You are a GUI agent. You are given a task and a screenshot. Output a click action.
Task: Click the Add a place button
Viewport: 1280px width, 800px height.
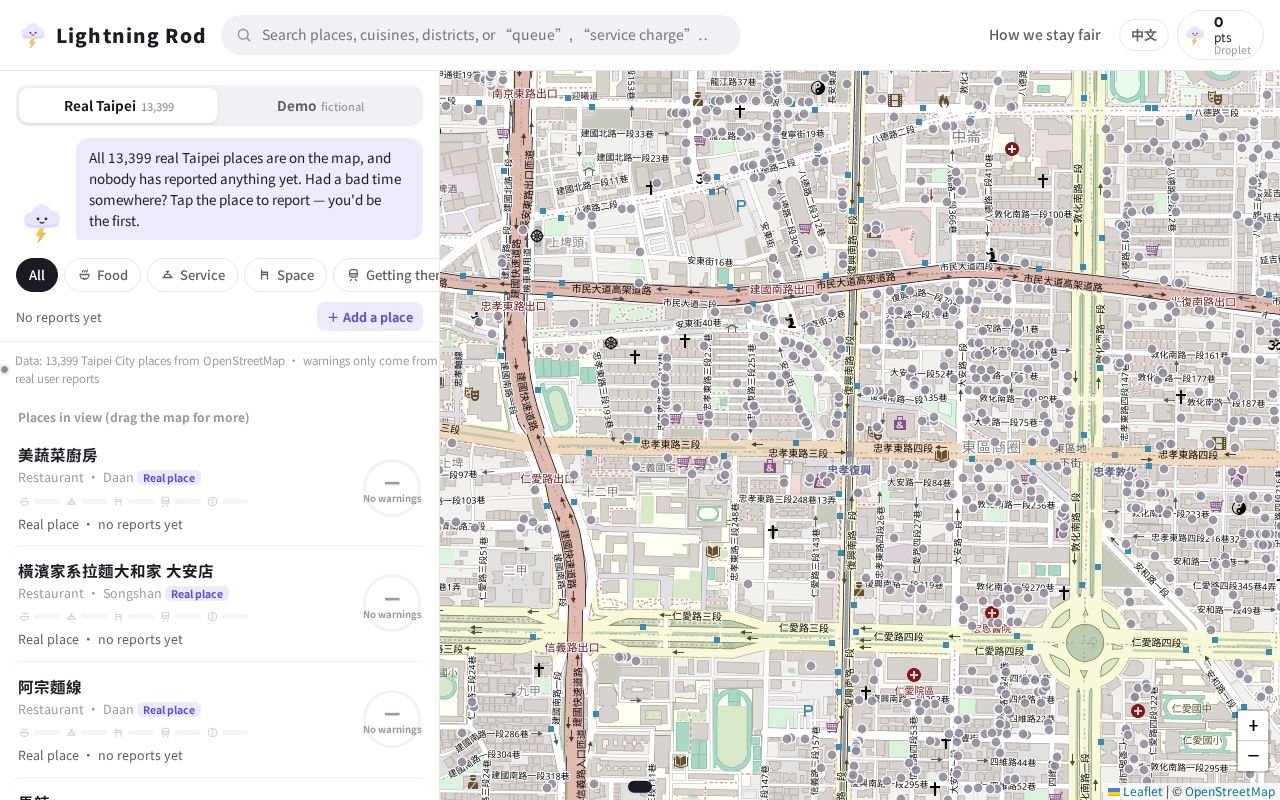tap(370, 317)
